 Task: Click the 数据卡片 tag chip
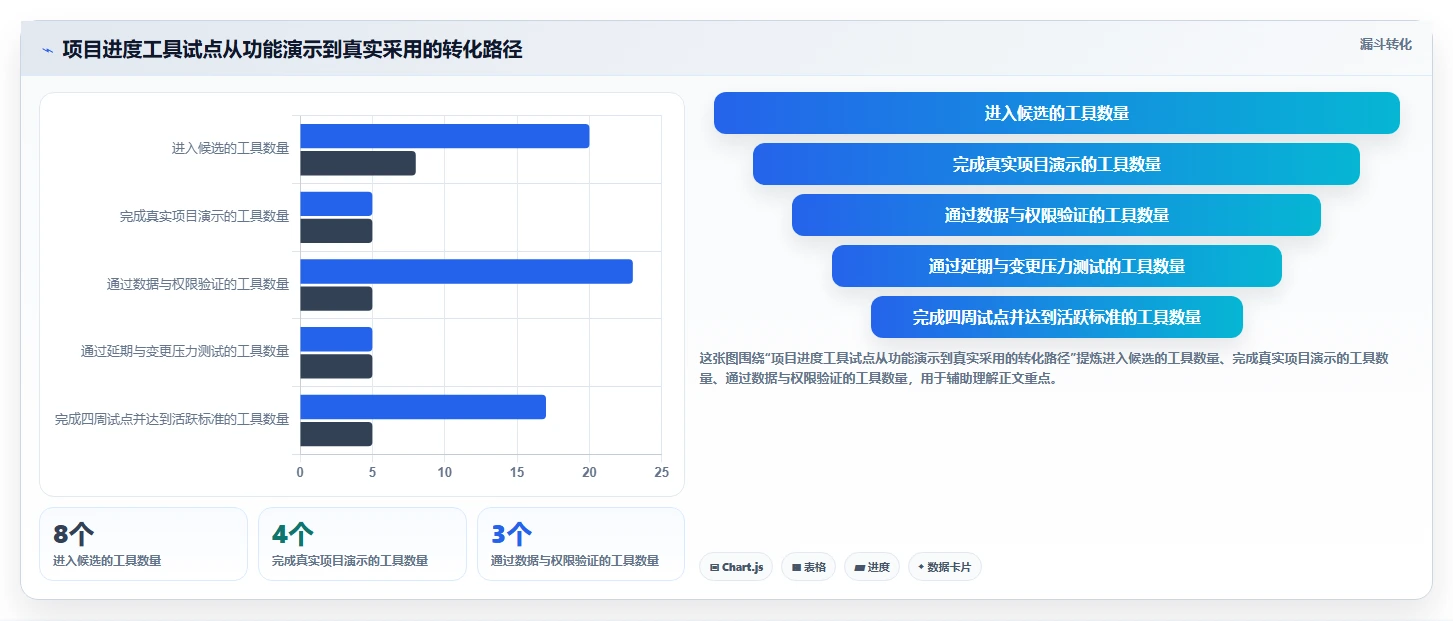[944, 567]
